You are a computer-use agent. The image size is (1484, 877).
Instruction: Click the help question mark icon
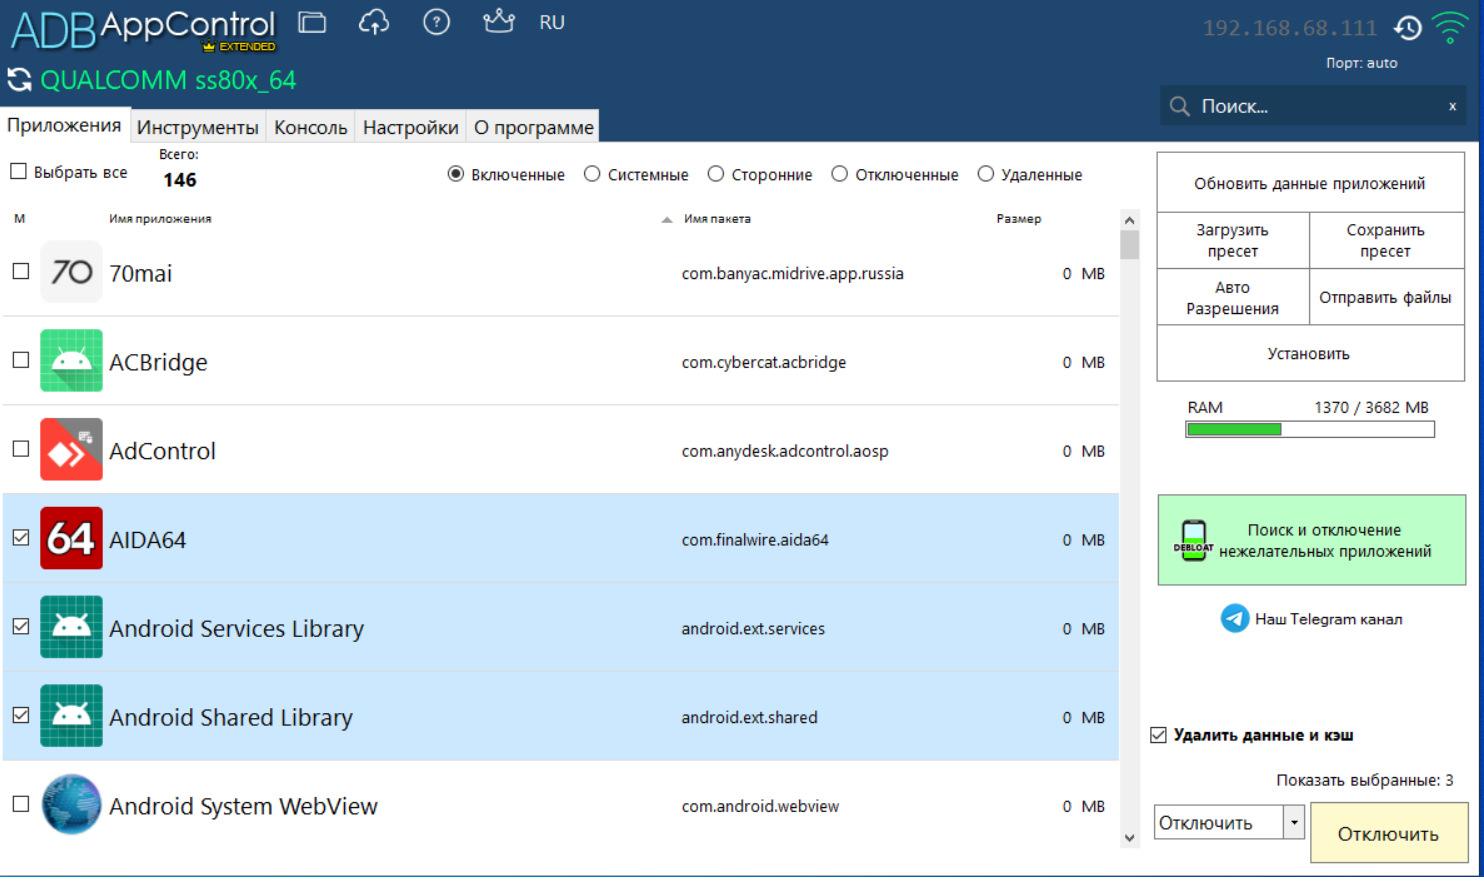pos(436,22)
